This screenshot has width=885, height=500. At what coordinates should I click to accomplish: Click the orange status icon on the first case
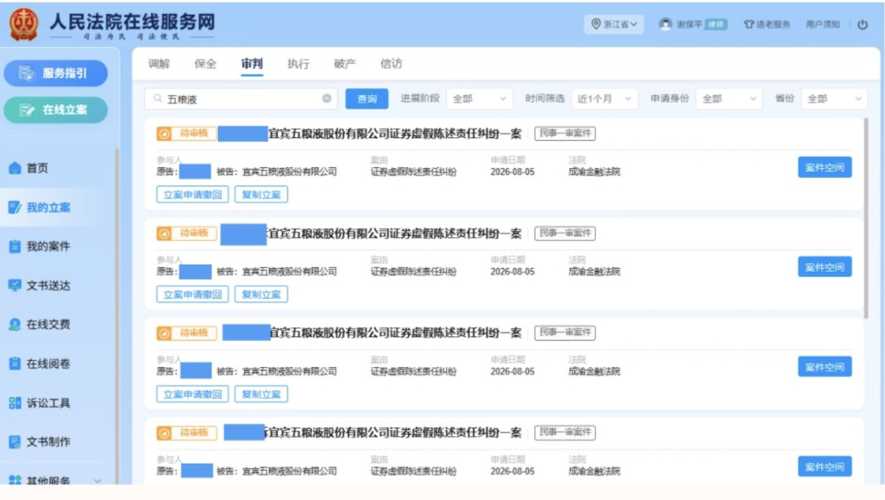click(x=164, y=134)
